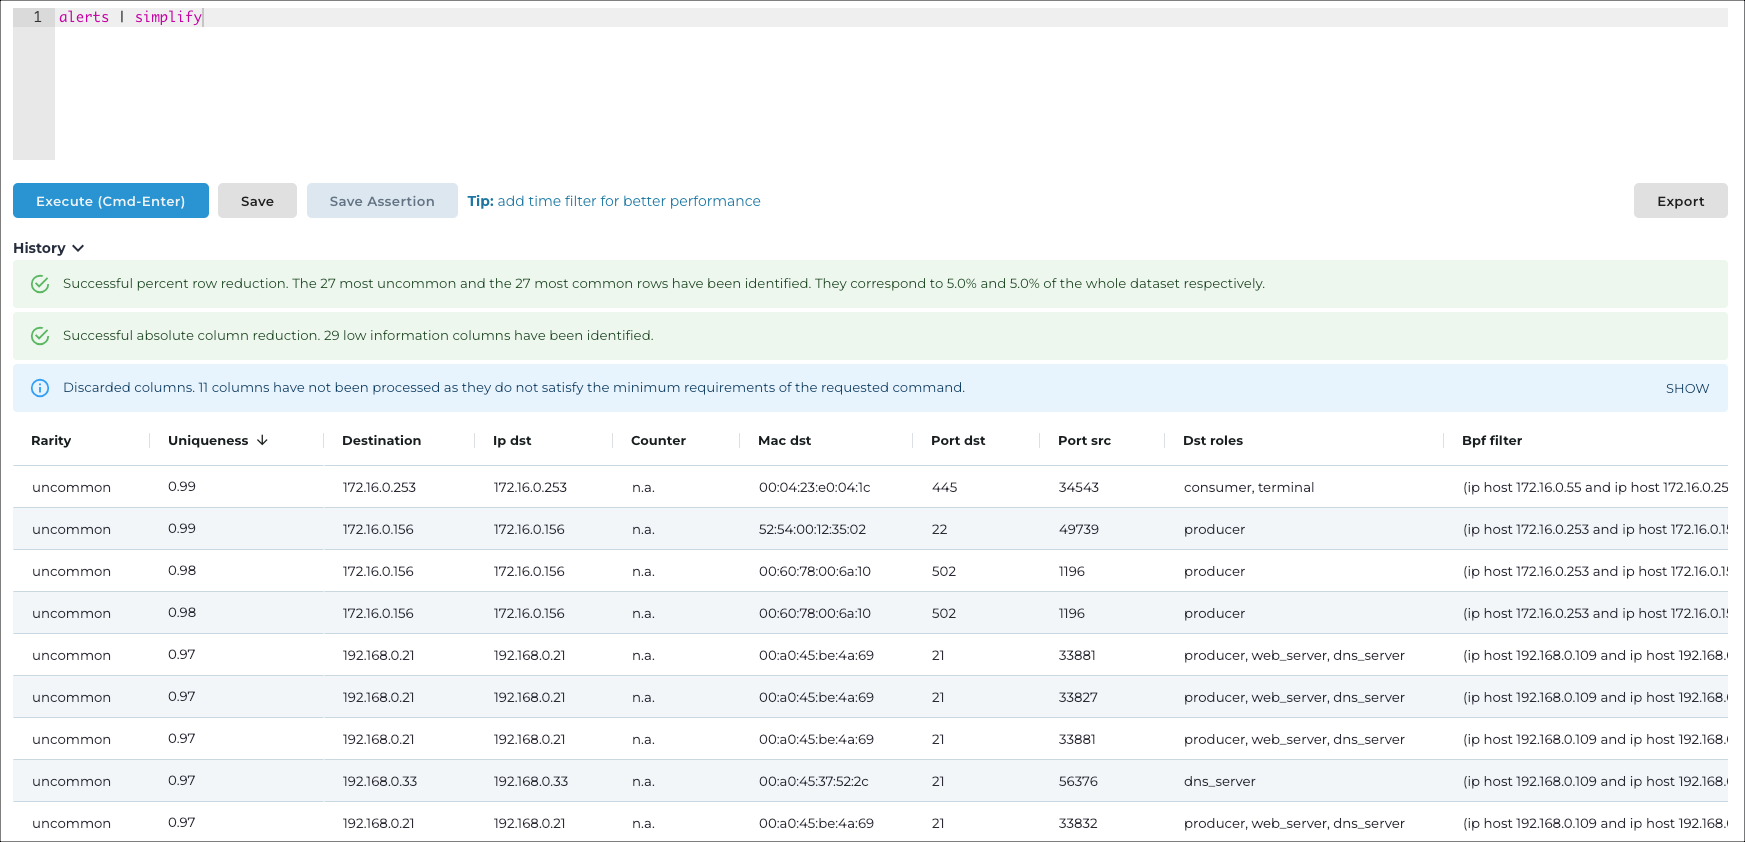
Task: Select the Dst roles cell 'consumer, terminal'
Action: [x=1249, y=487]
